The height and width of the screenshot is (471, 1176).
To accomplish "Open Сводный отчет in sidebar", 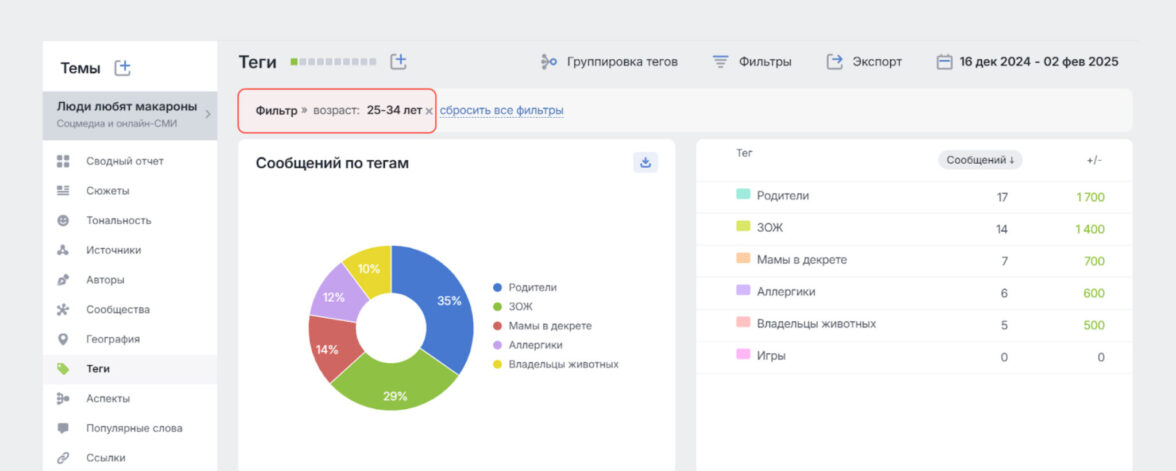I will 124,161.
